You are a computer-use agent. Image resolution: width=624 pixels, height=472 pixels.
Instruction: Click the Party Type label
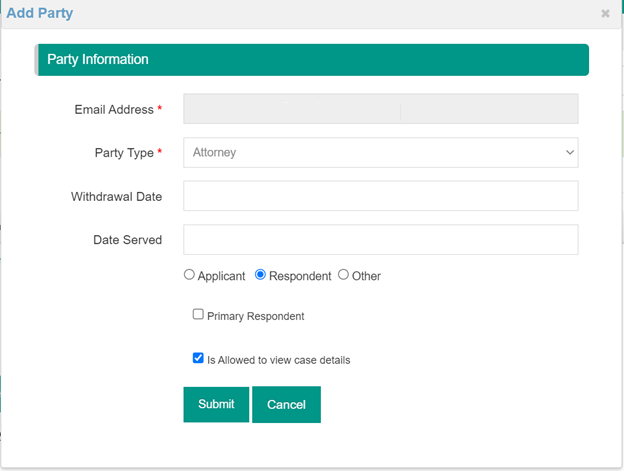[124, 153]
